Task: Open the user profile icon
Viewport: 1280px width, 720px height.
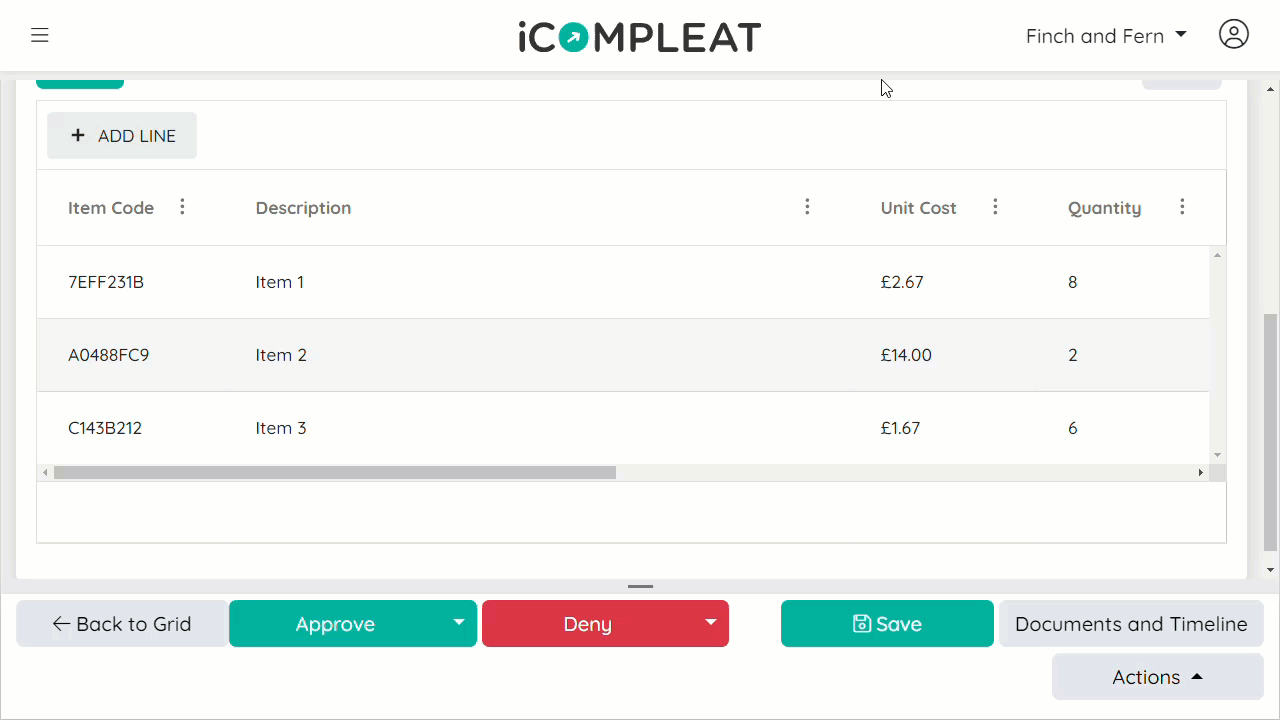Action: [x=1234, y=34]
